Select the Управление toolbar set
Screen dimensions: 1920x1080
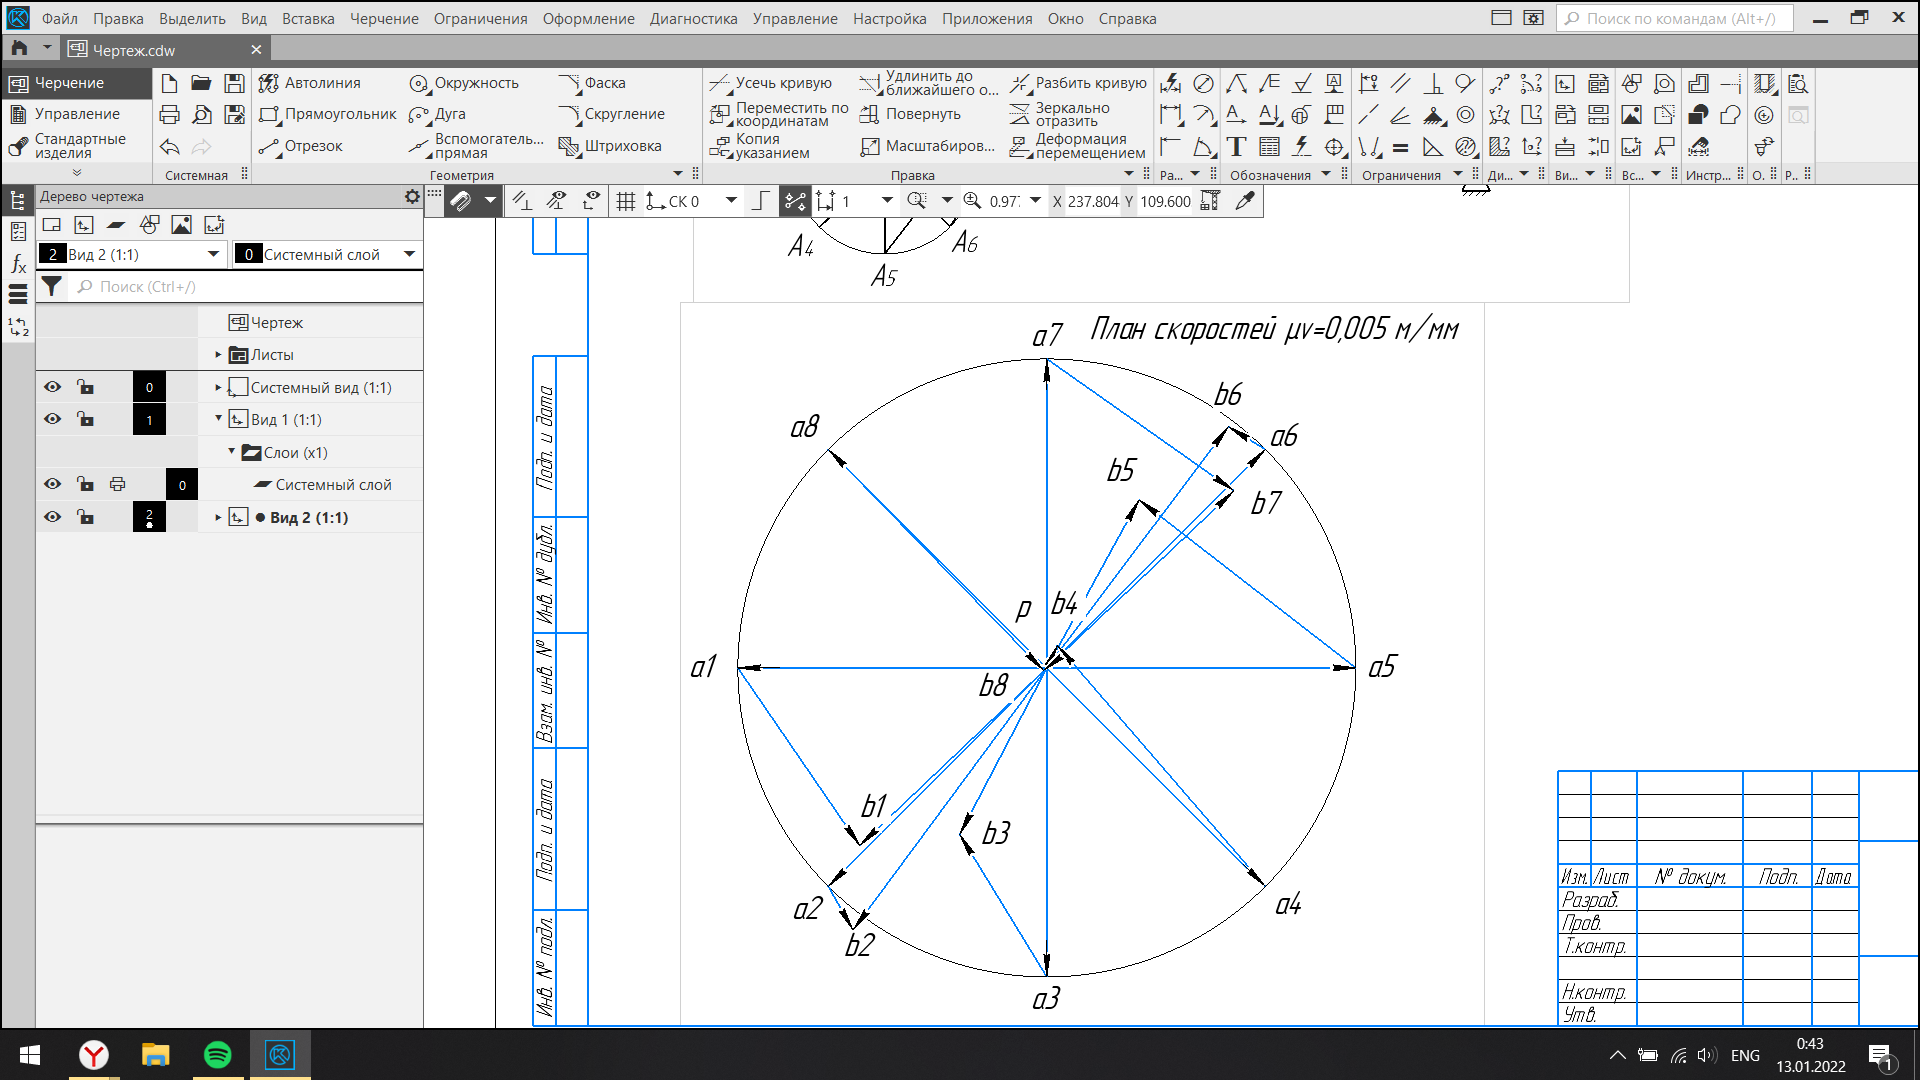coord(76,114)
